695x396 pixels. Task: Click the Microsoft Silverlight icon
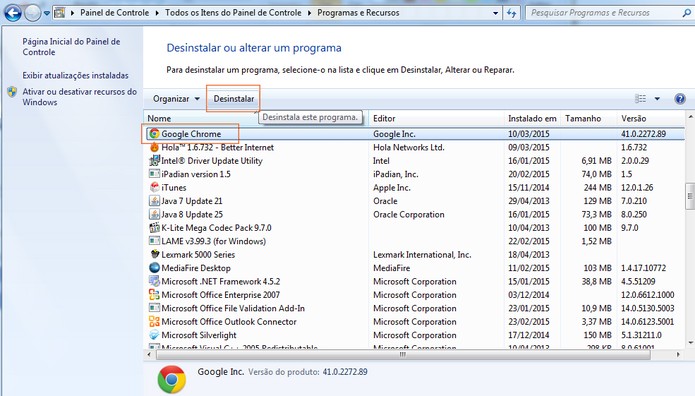pyautogui.click(x=154, y=335)
